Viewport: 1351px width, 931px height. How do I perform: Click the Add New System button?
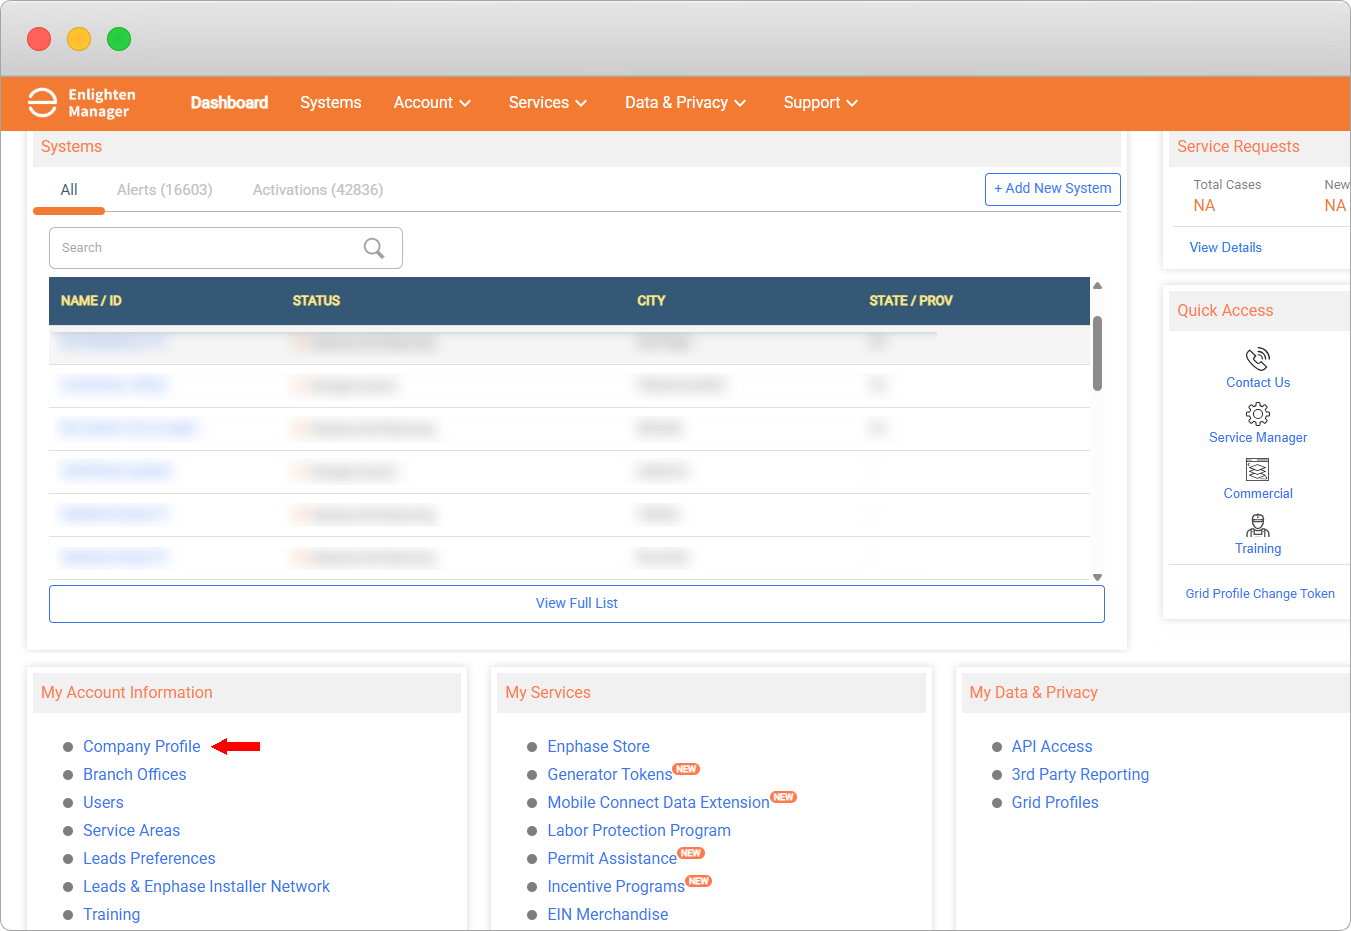point(1053,189)
